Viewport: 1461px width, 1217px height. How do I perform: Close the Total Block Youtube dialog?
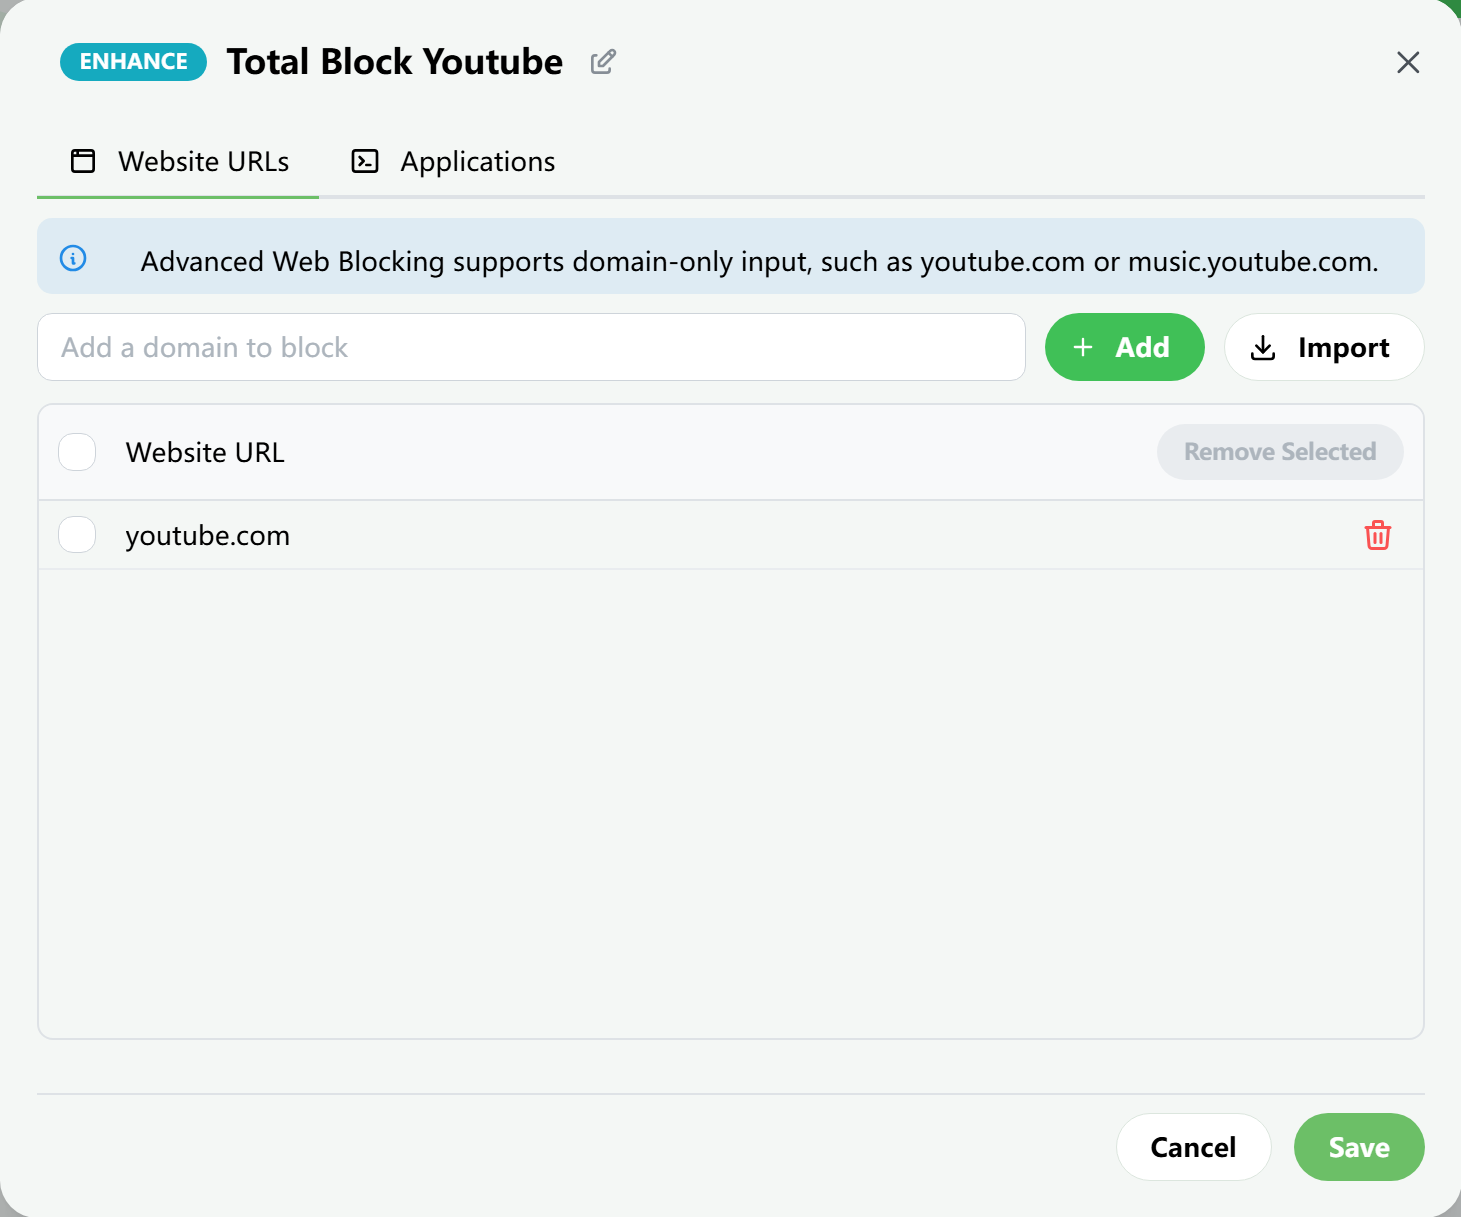1408,62
